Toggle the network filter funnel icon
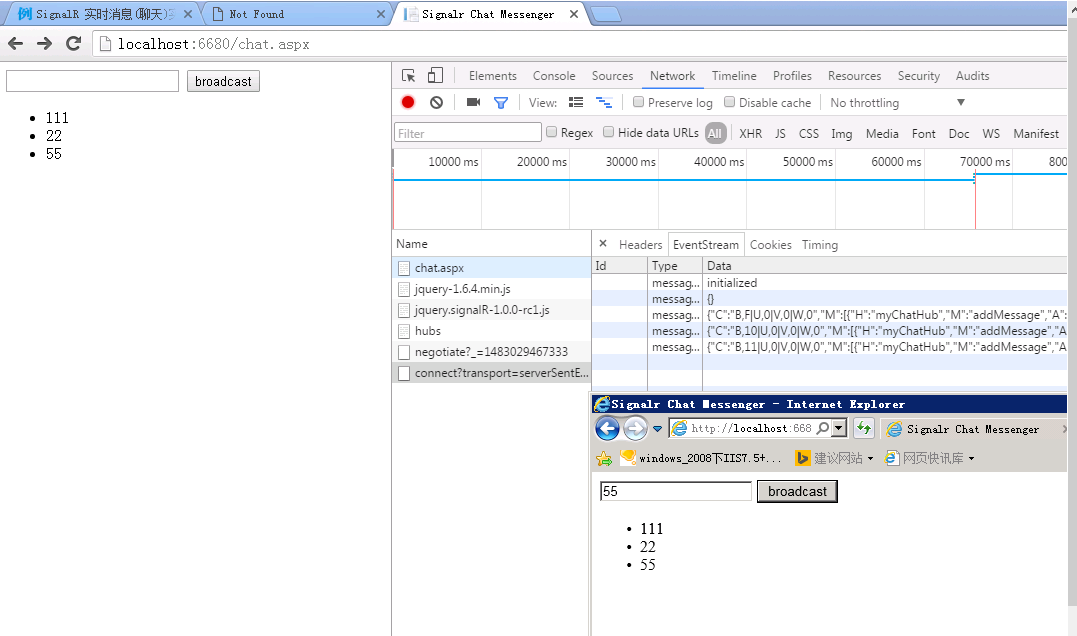The image size is (1077, 636). (501, 103)
